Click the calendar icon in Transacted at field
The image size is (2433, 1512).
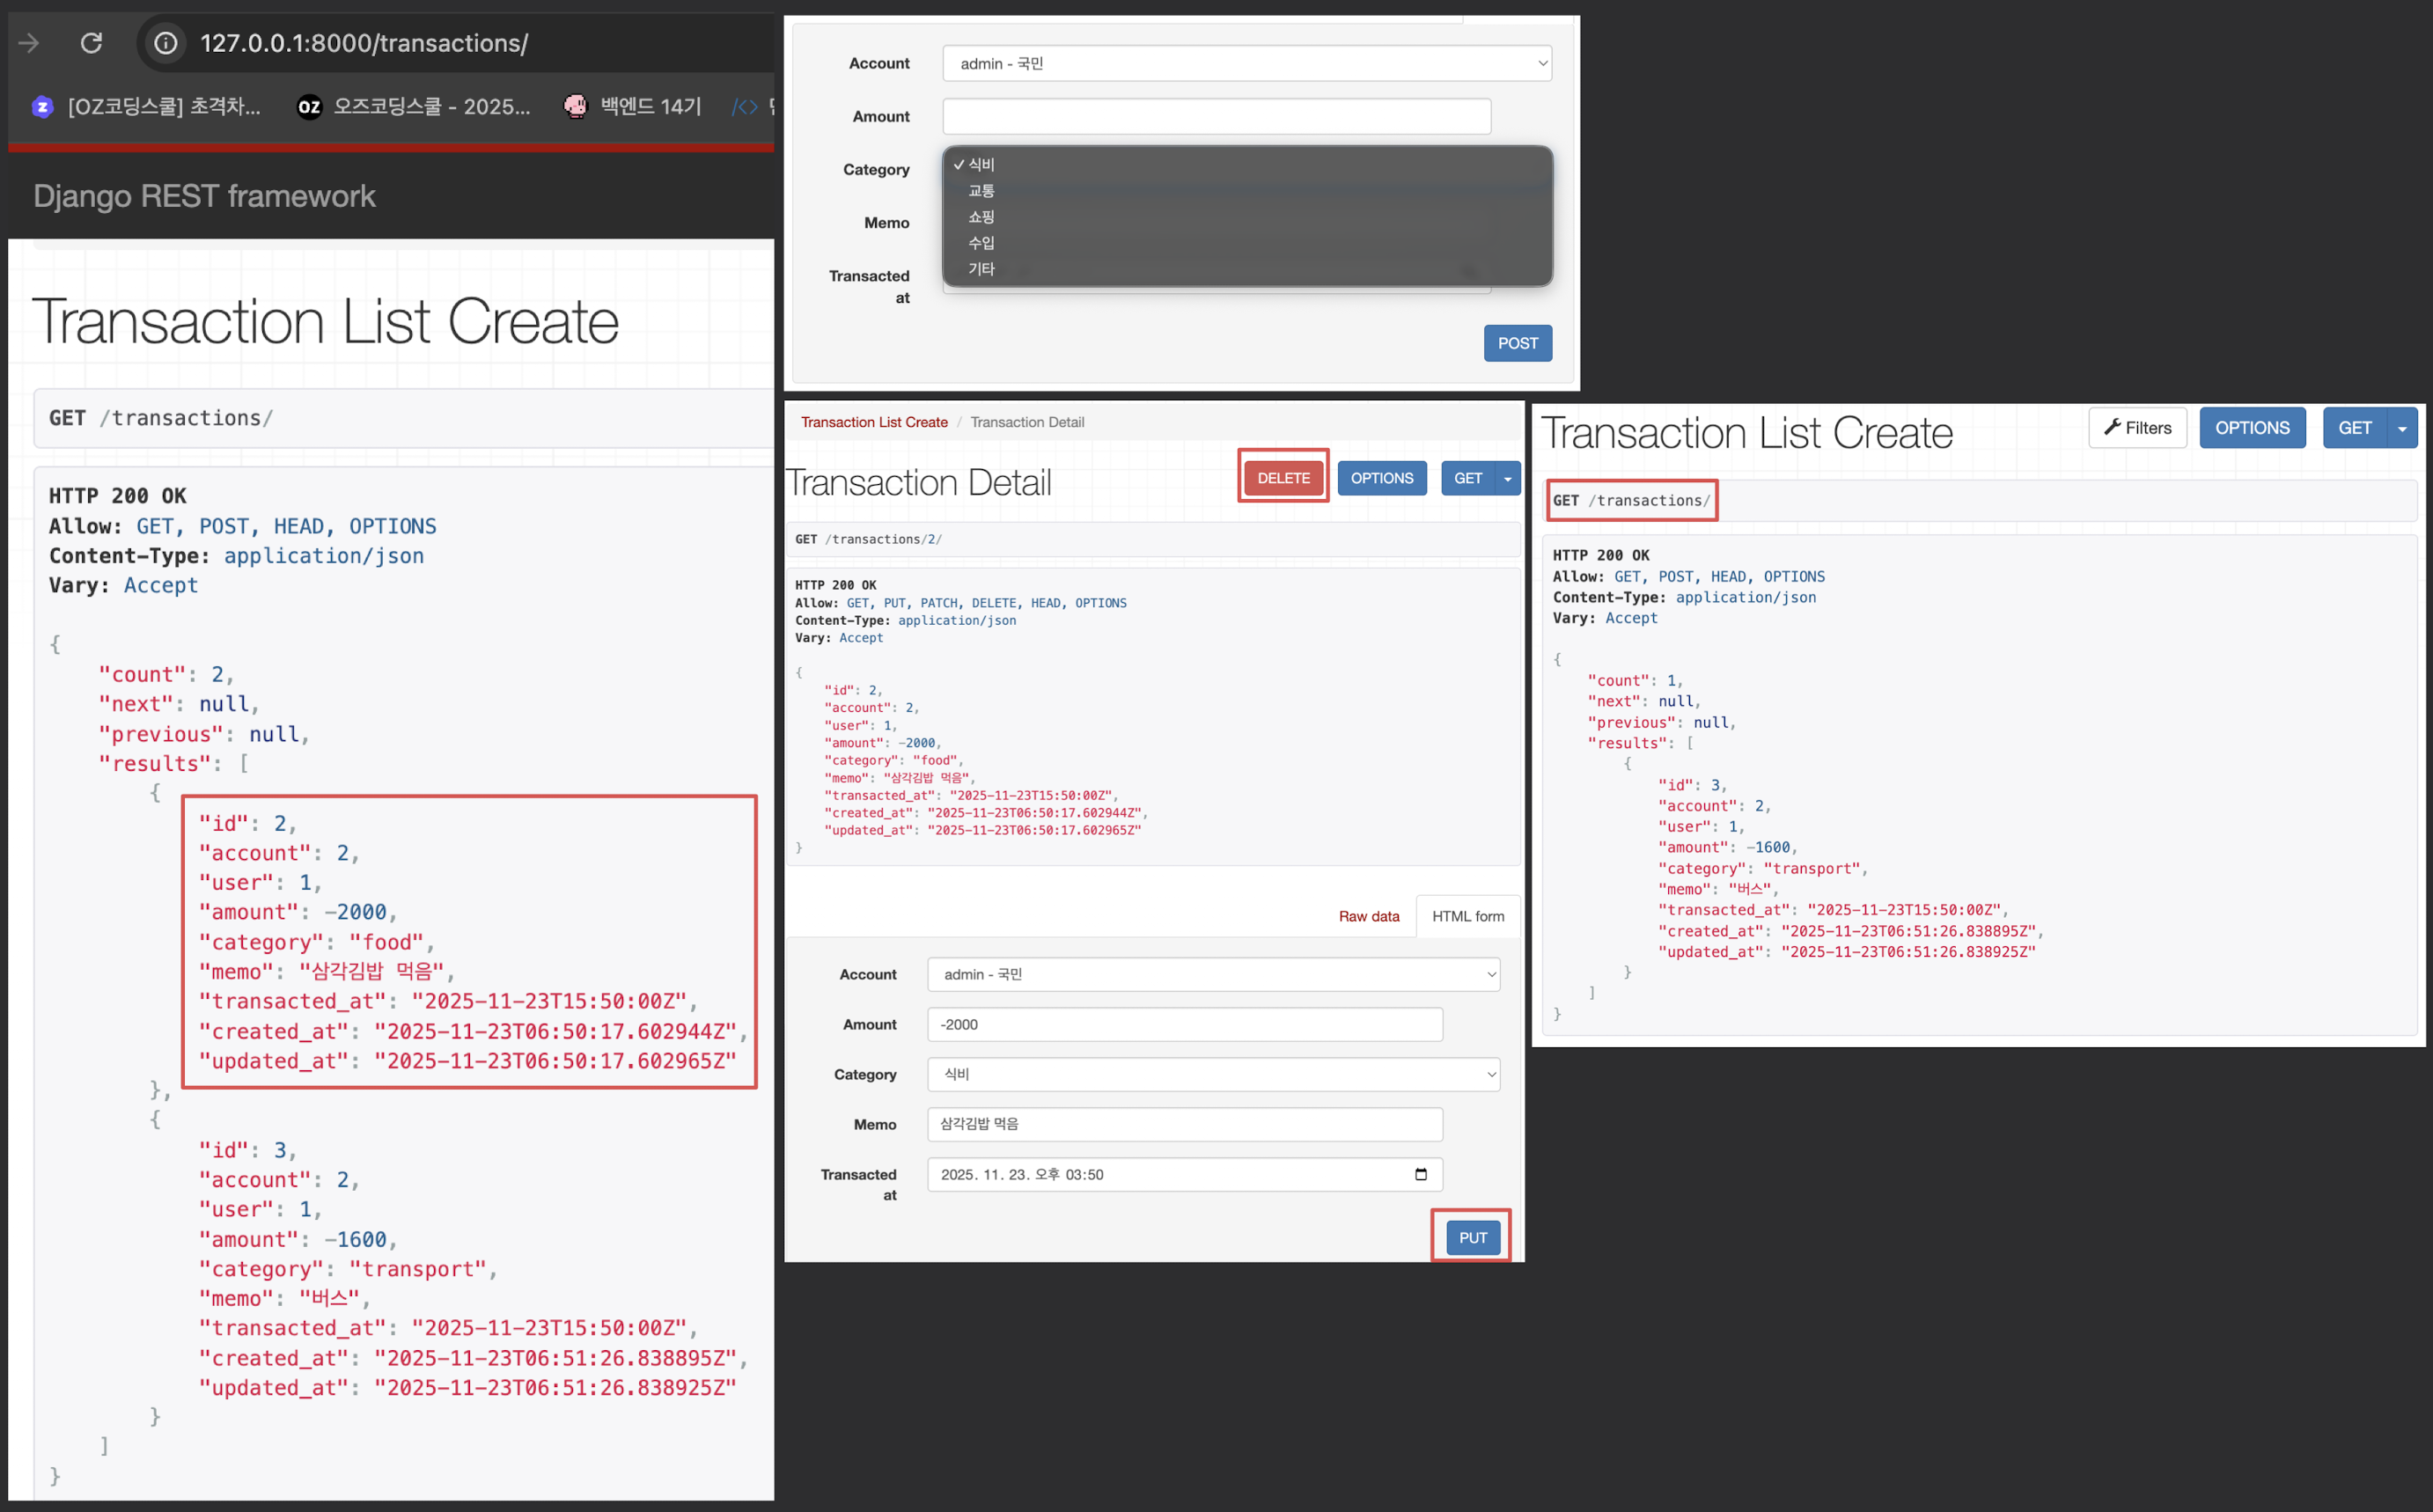[1420, 1174]
